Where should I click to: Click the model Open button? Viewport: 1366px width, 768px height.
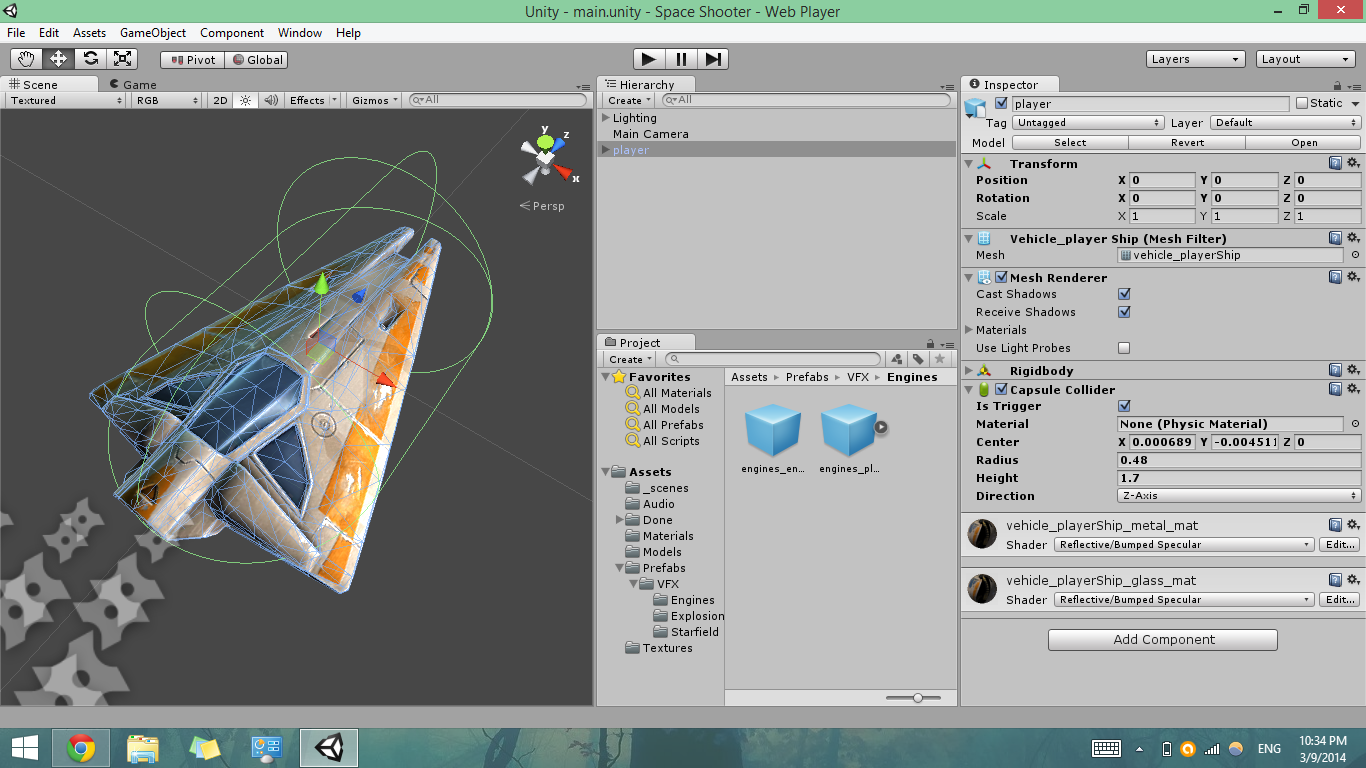(1304, 142)
